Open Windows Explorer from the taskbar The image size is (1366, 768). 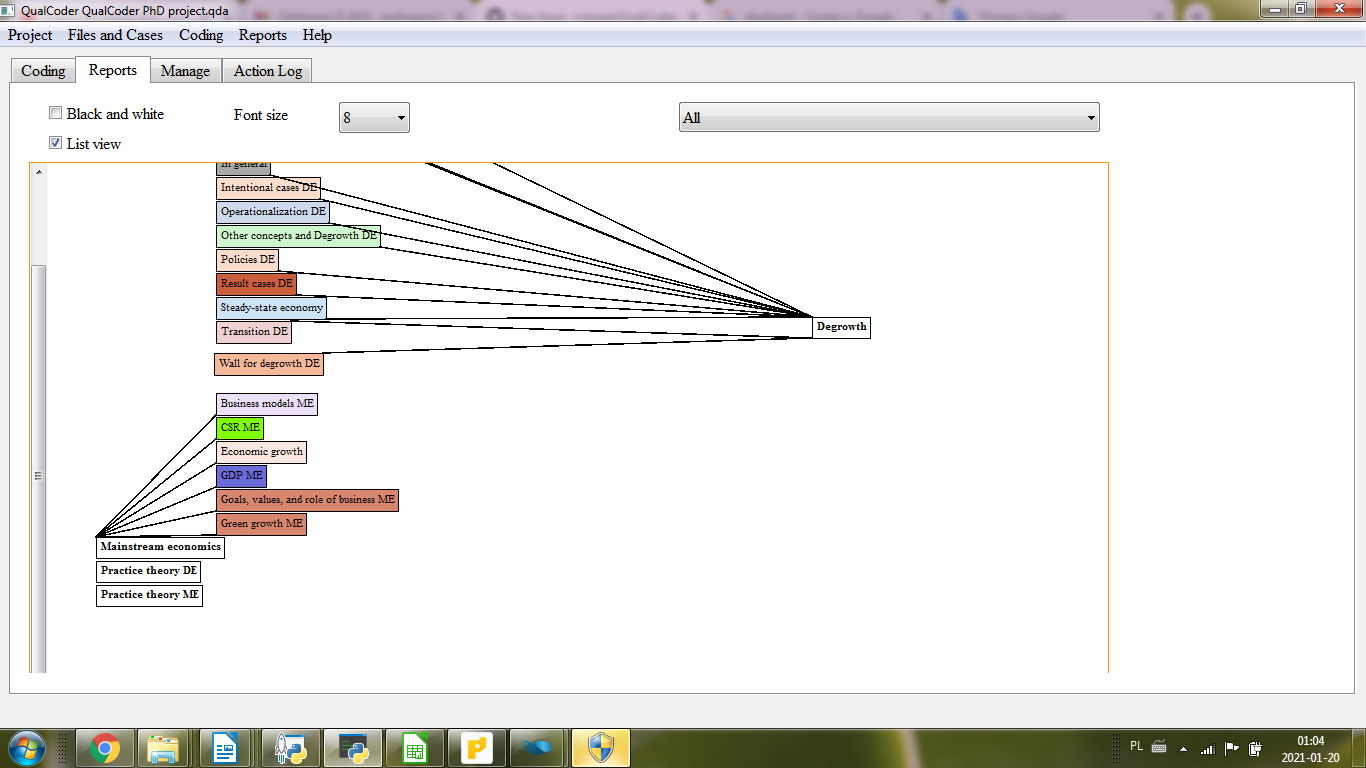click(x=165, y=747)
